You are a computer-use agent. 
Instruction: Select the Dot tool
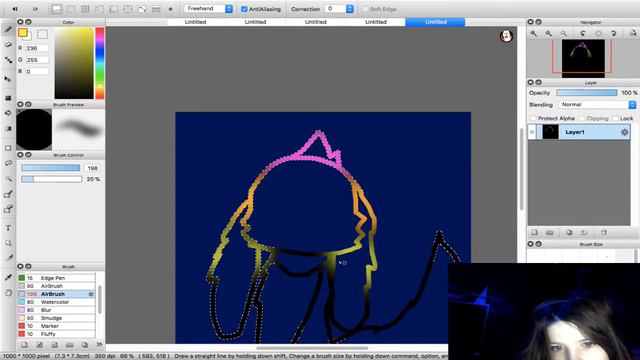coord(8,60)
